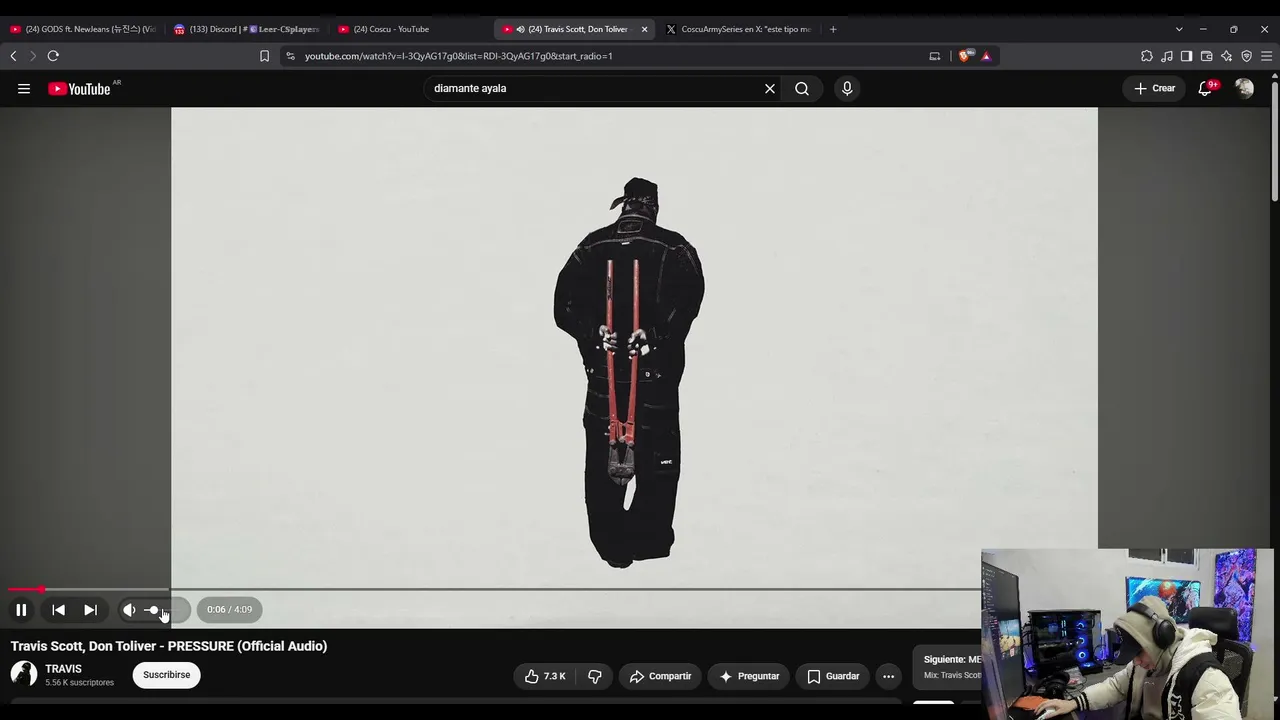Open the tab search dropdown chevron

[x=1179, y=29]
